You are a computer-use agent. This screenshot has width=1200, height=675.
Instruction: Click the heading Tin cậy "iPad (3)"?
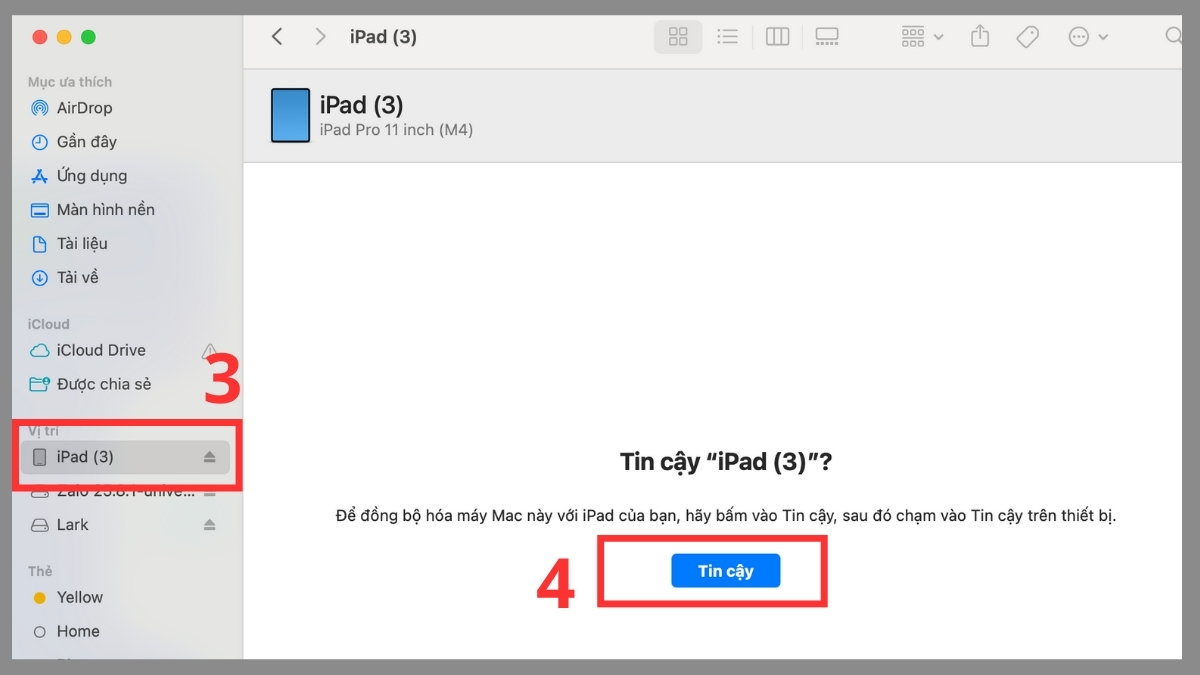725,463
